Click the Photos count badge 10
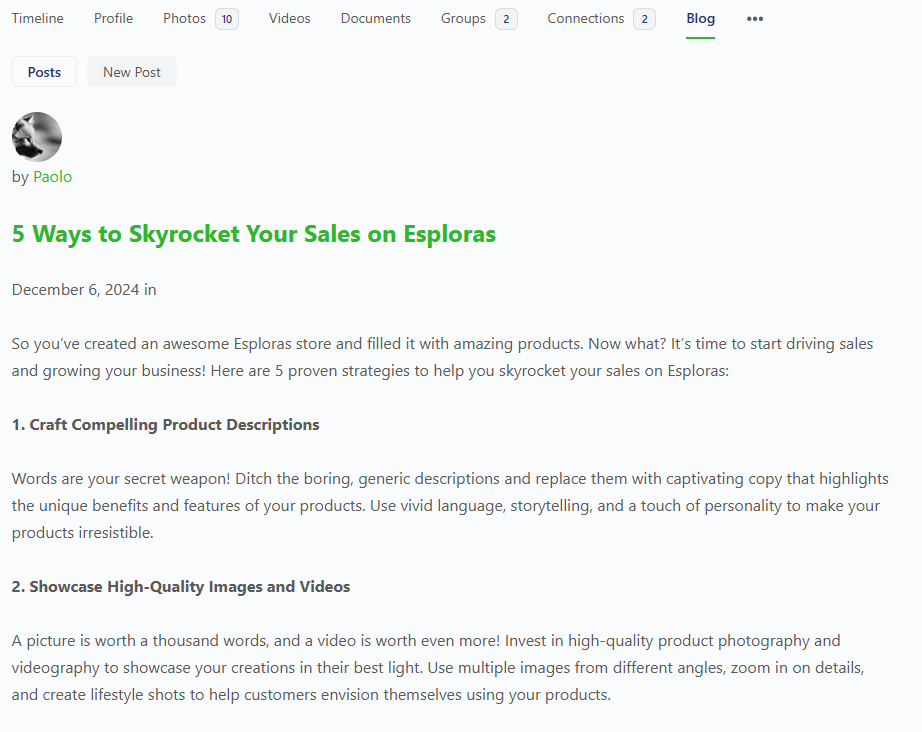Viewport: 922px width, 732px height. (x=227, y=19)
